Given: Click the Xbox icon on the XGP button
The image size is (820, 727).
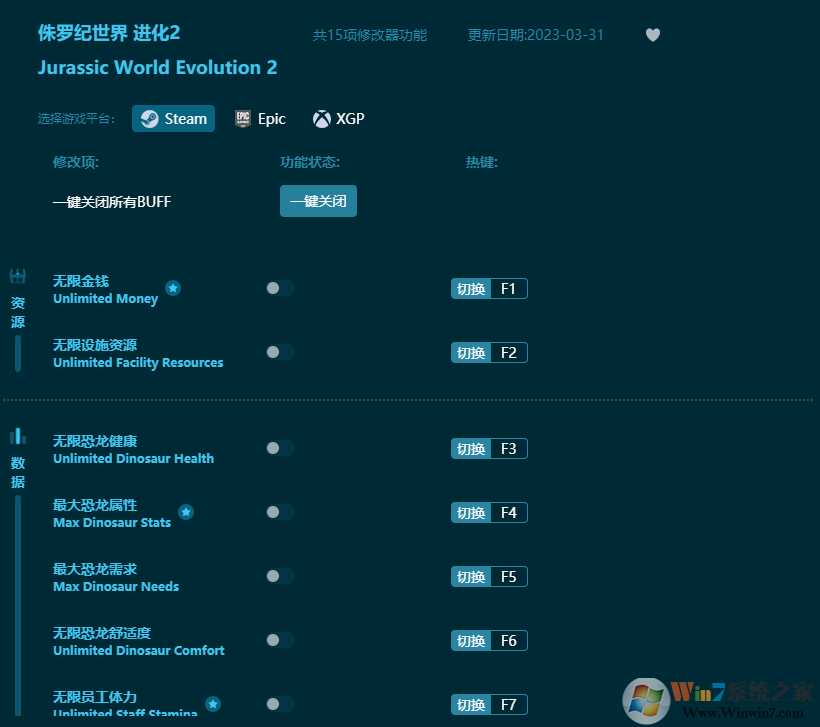Looking at the screenshot, I should [320, 118].
